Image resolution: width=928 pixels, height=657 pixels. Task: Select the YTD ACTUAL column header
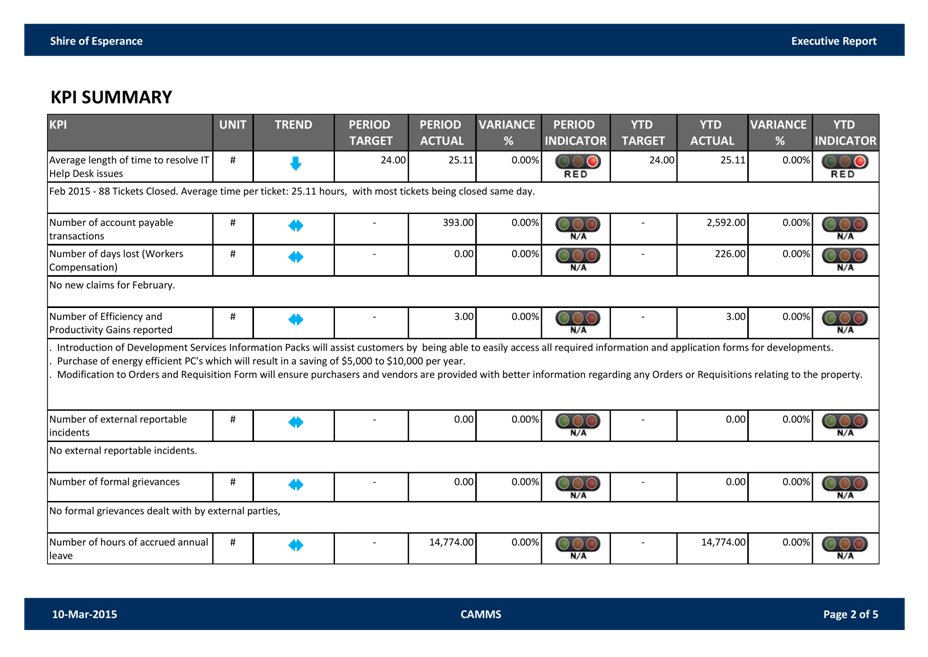tap(711, 133)
